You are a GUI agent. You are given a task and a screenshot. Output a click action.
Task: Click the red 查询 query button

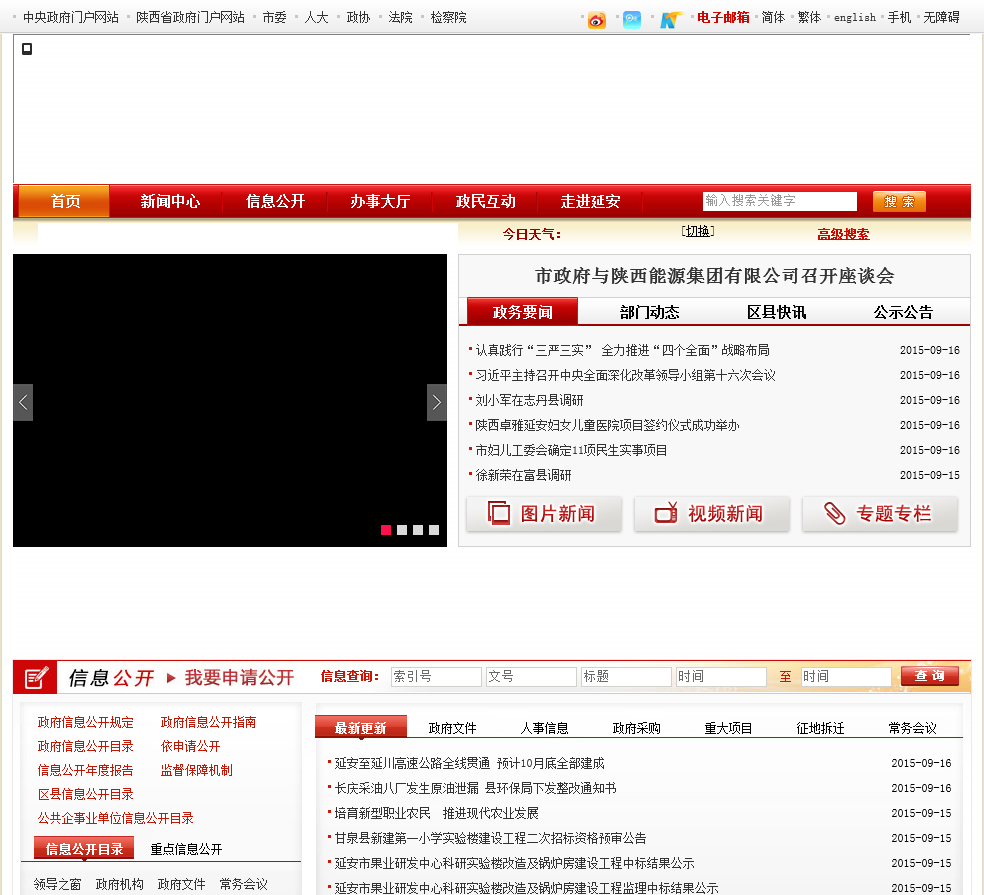point(929,676)
